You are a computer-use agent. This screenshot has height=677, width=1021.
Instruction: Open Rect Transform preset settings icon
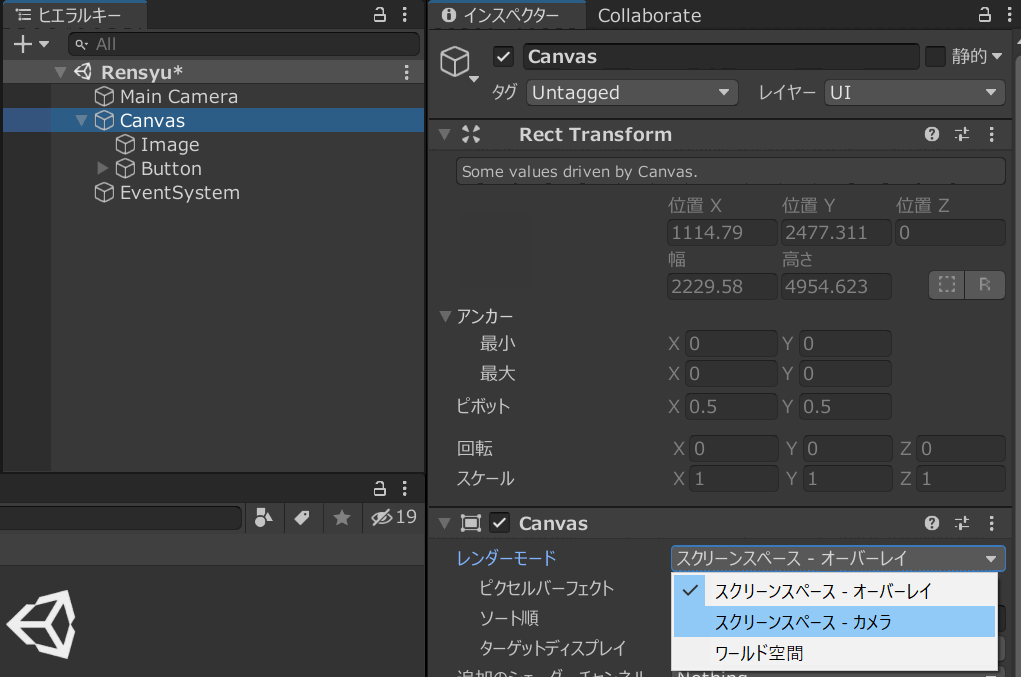[x=962, y=135]
